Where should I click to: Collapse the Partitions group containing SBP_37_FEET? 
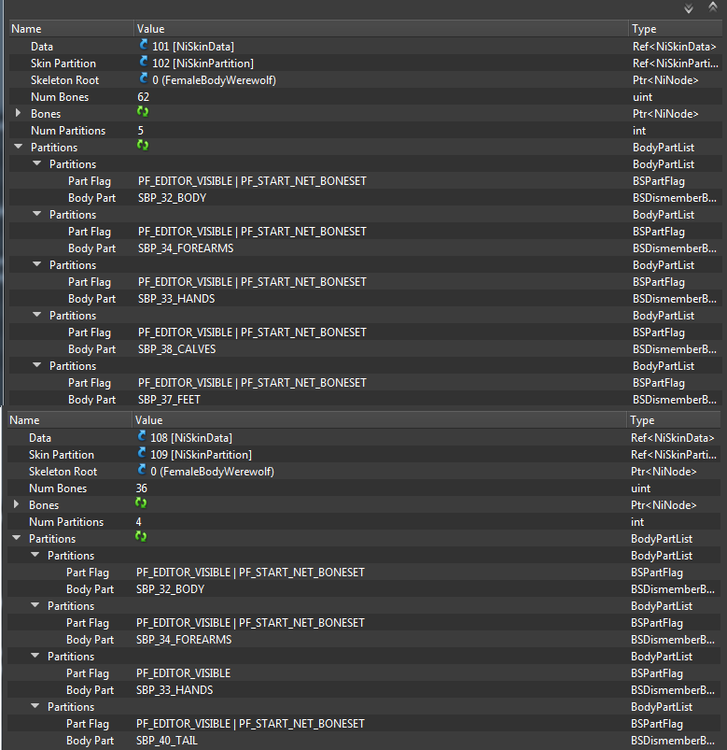(37, 365)
